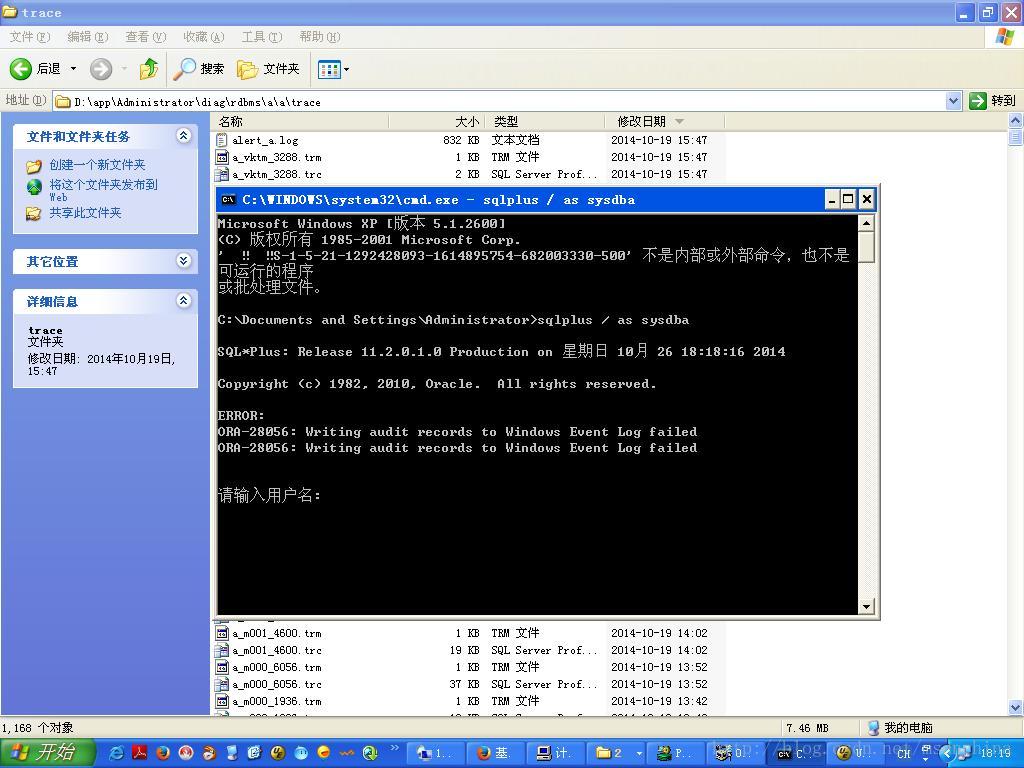
Task: Click the CH language indicator
Action: point(903,754)
